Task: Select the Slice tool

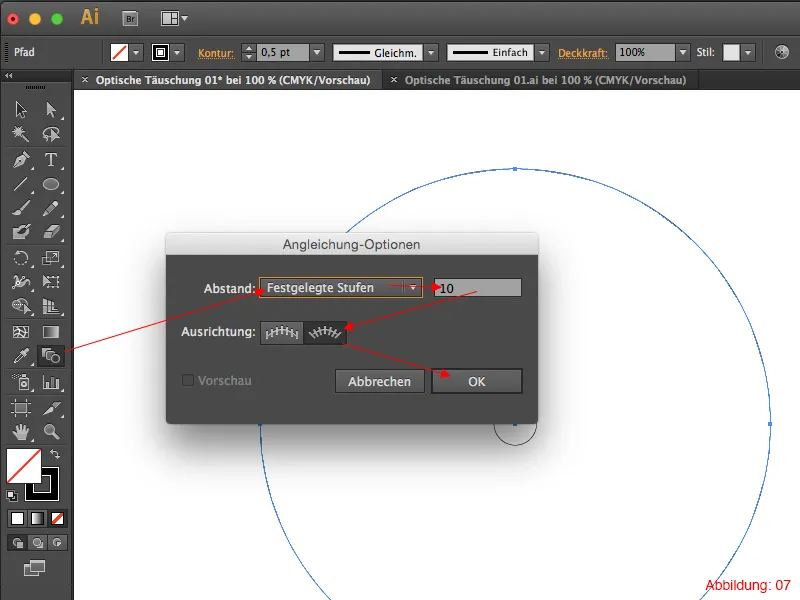Action: coord(51,408)
